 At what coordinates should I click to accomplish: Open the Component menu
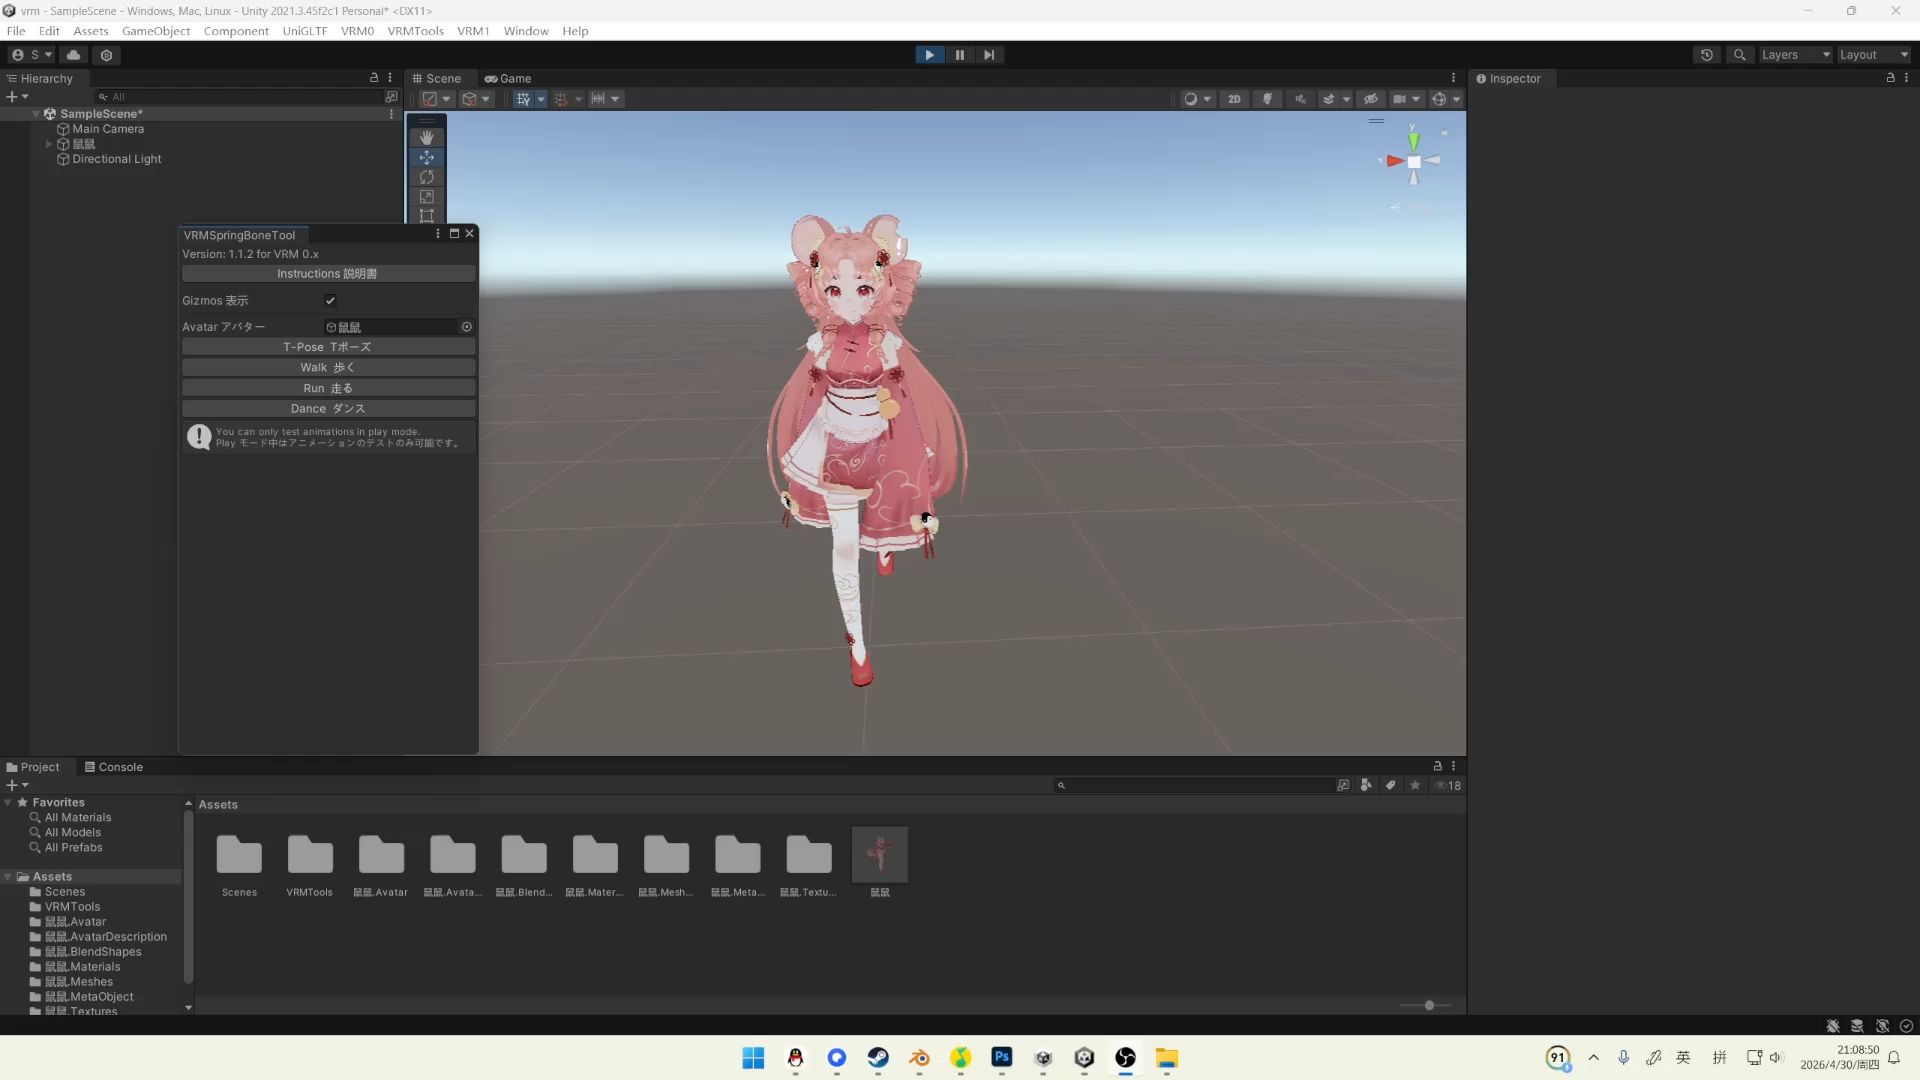(236, 31)
